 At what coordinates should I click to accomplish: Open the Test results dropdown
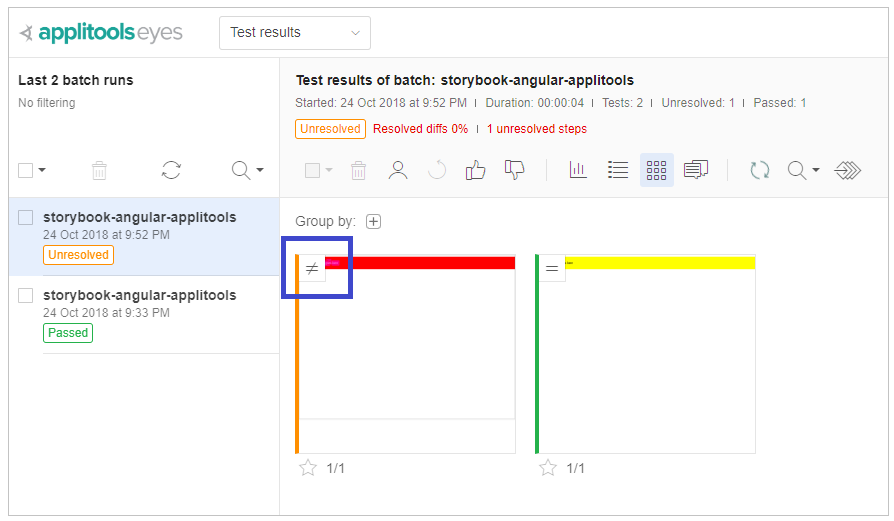[x=295, y=33]
